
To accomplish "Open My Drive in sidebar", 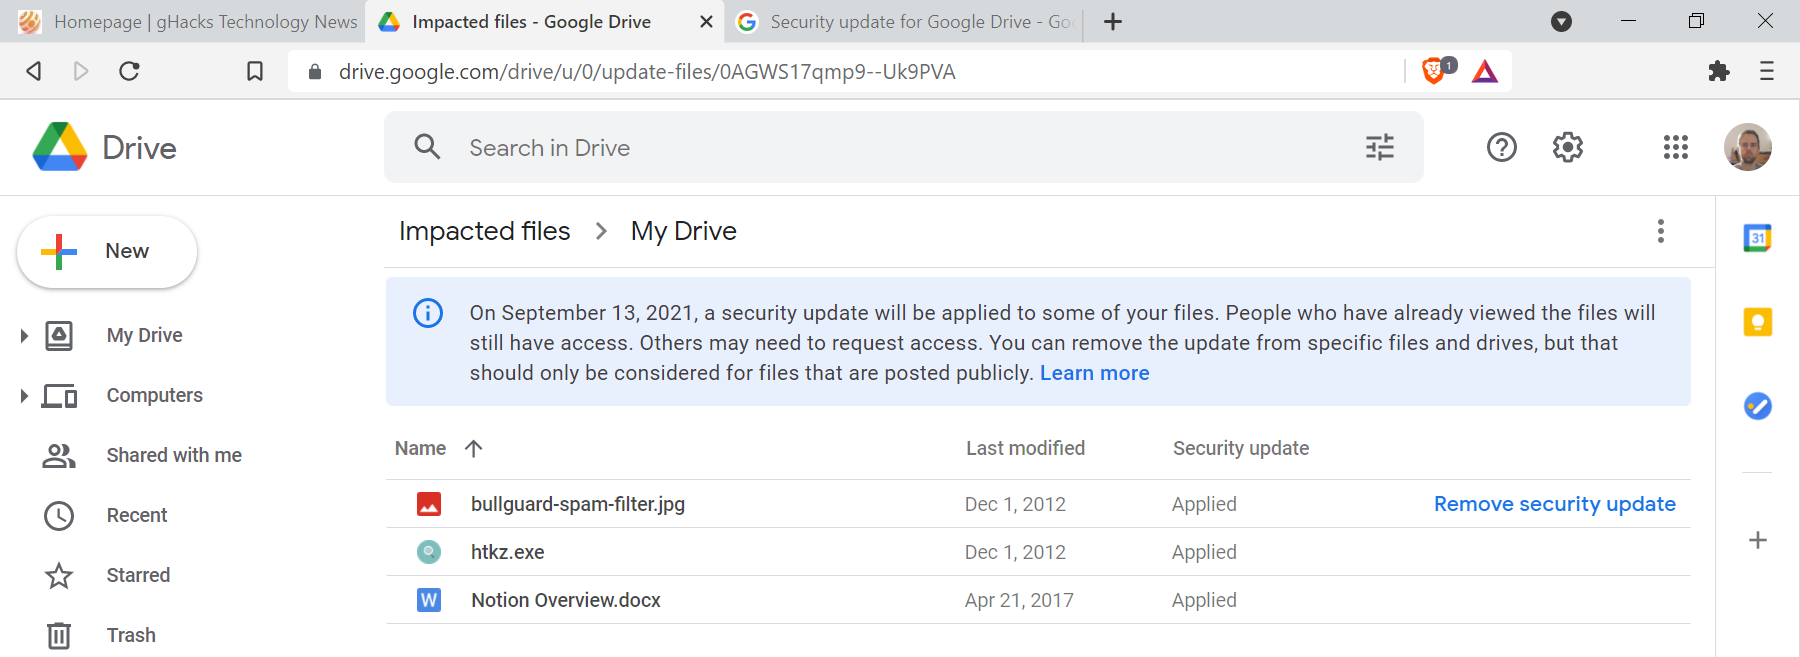I will click(144, 335).
